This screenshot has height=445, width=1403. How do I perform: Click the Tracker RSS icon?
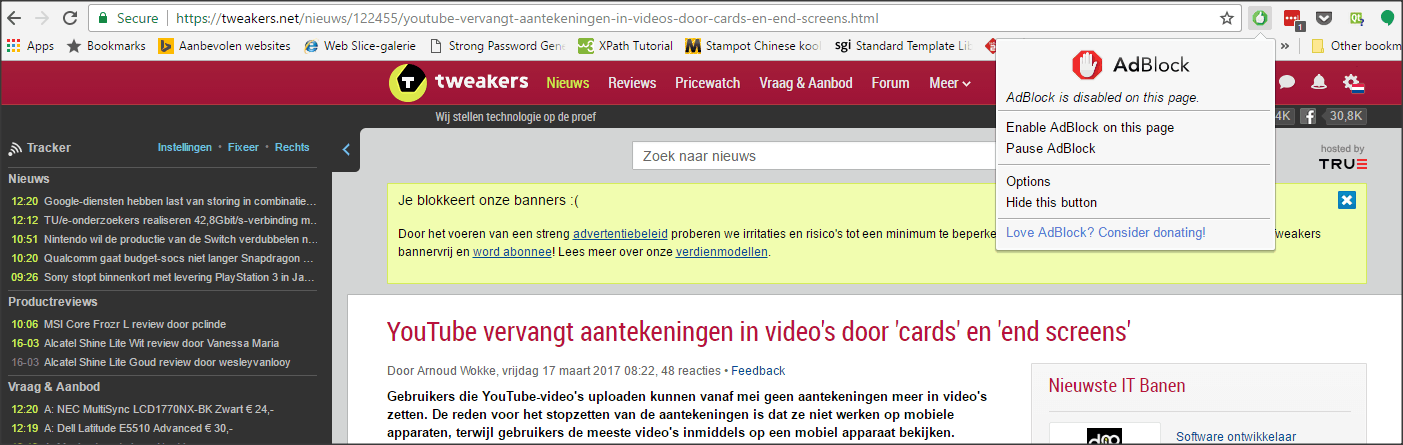tap(15, 148)
